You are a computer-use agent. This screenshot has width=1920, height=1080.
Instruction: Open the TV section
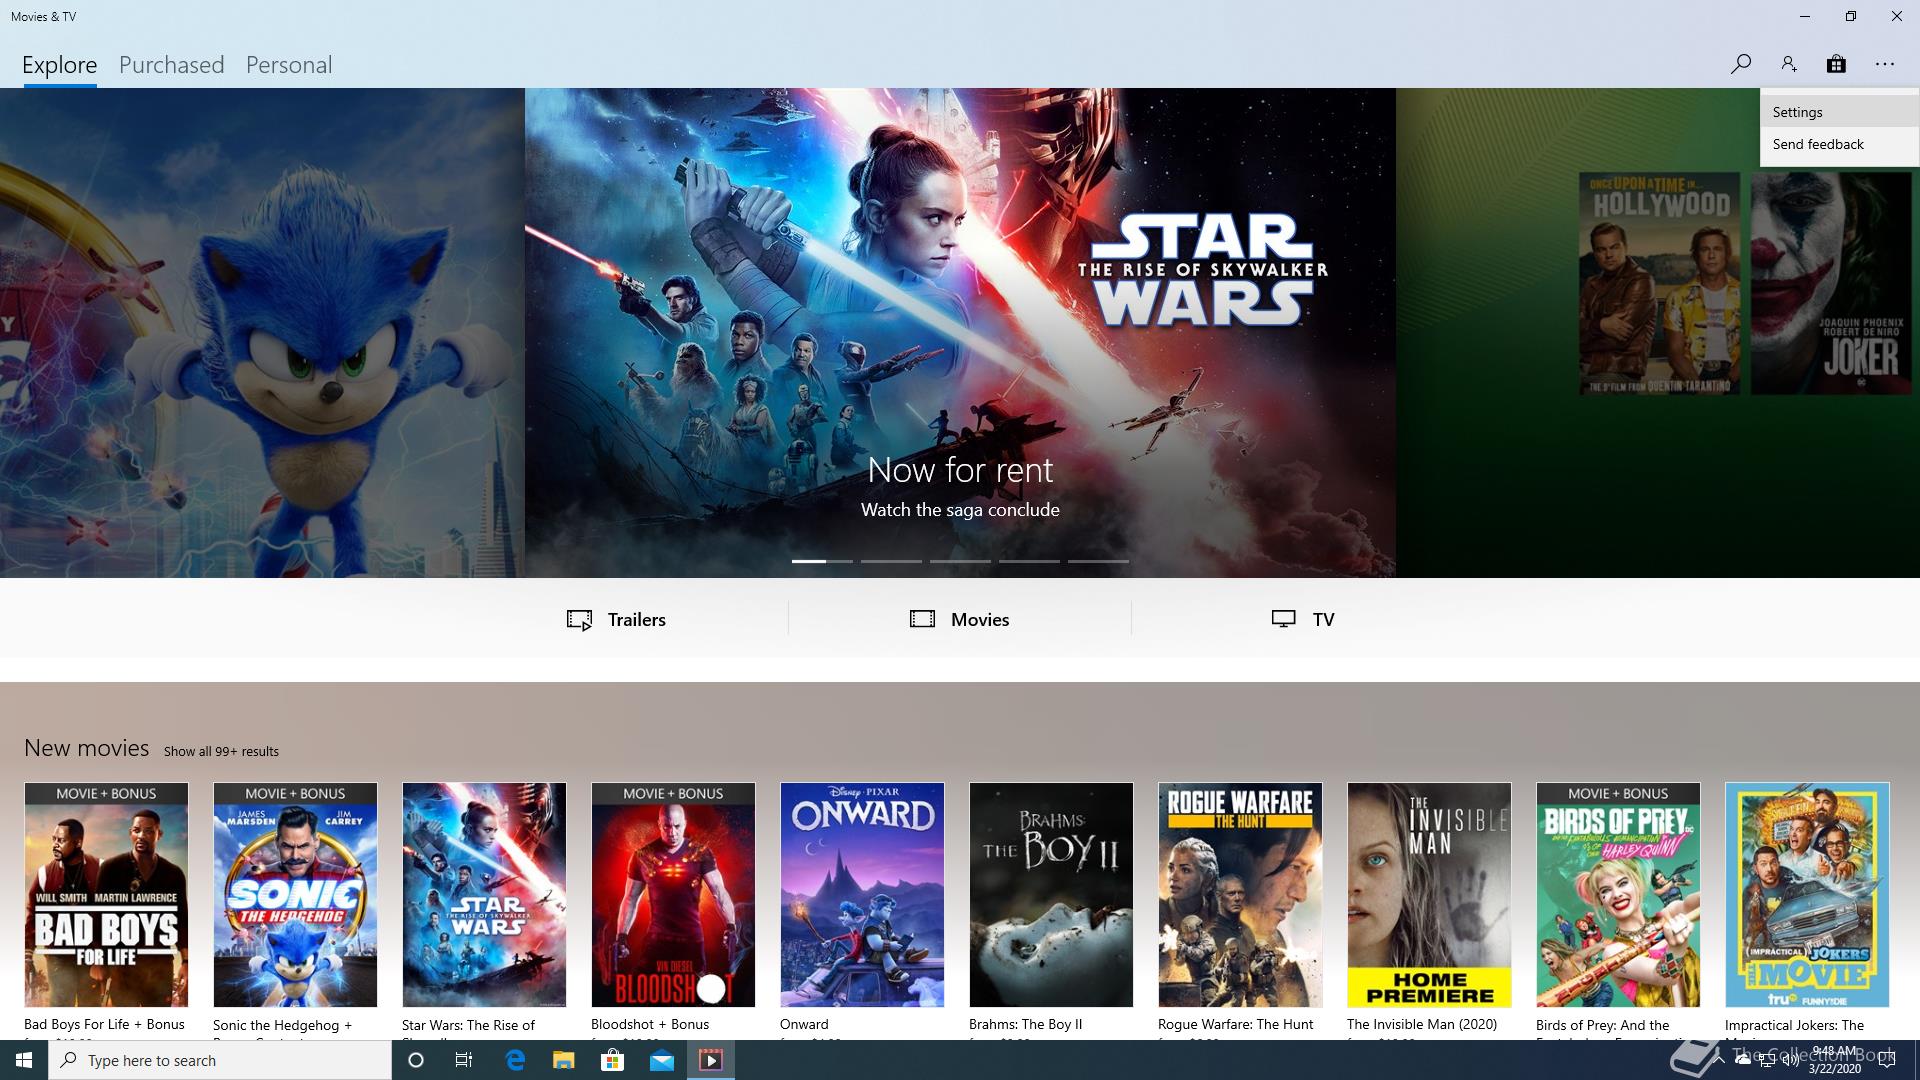1303,619
